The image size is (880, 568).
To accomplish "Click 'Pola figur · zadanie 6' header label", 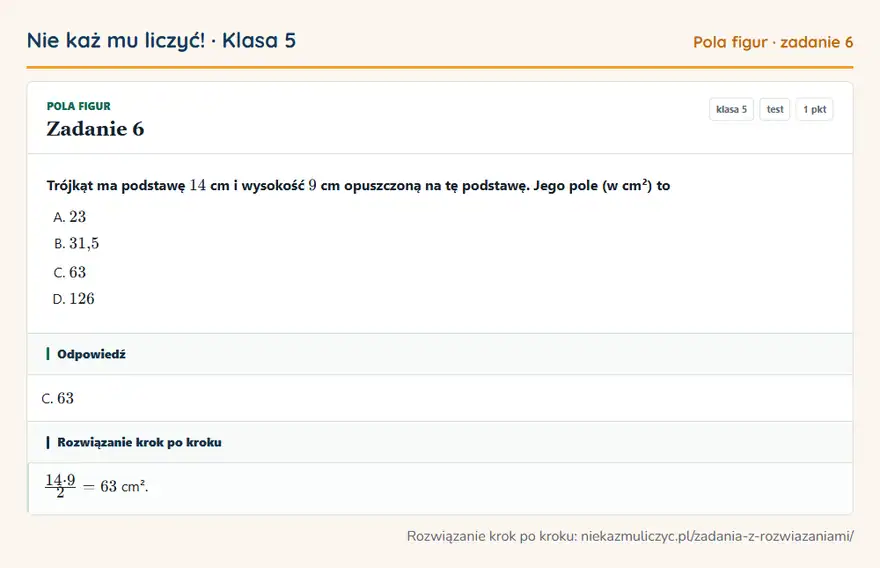I will 773,42.
